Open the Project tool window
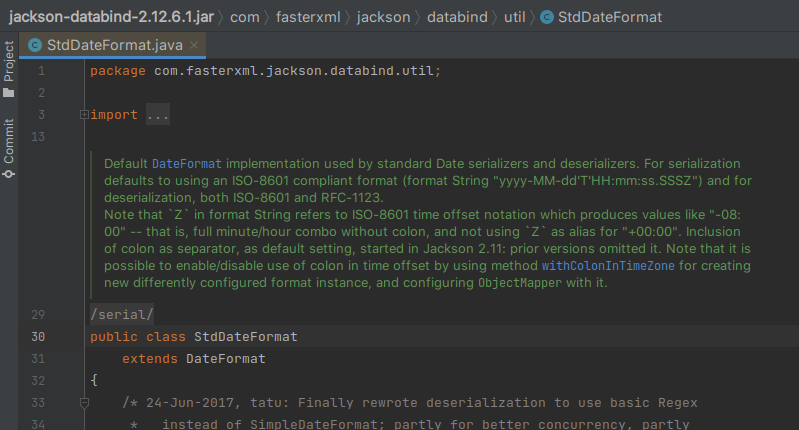The width and height of the screenshot is (799, 430). tap(9, 68)
